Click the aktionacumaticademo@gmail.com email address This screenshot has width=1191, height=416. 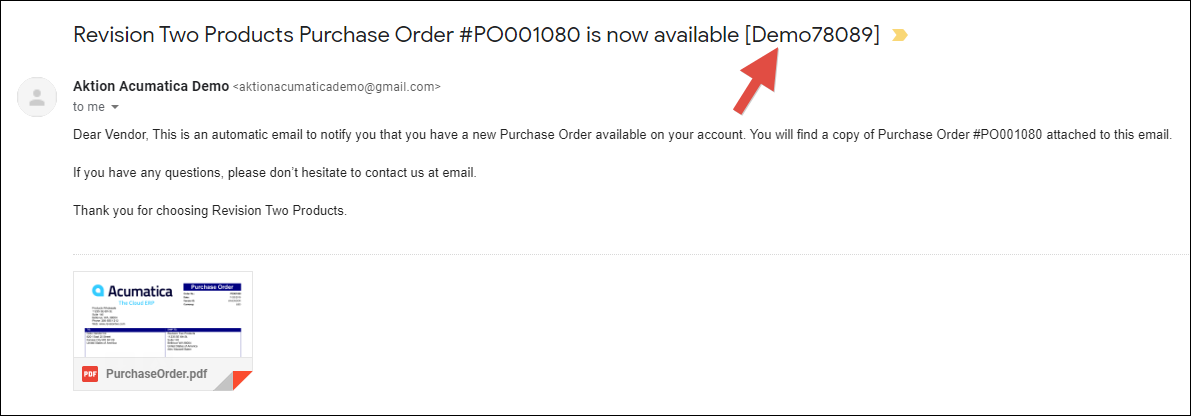336,87
